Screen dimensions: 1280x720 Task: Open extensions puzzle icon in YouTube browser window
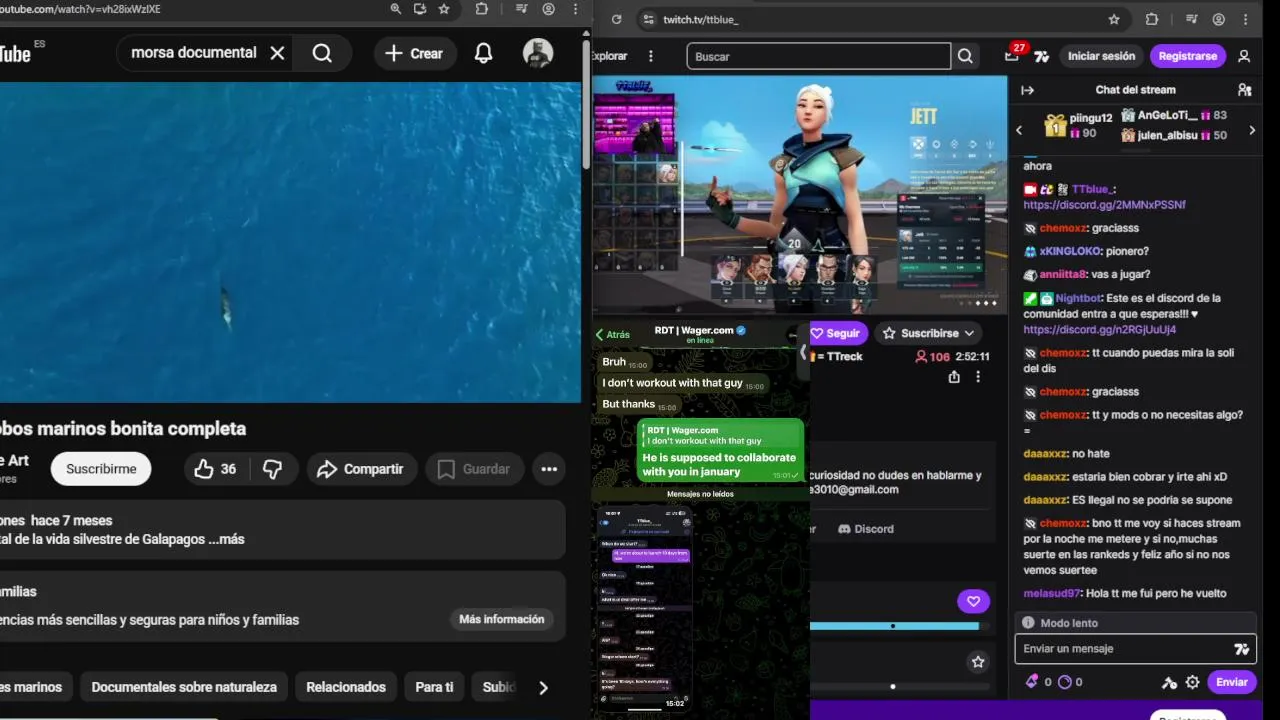point(482,9)
